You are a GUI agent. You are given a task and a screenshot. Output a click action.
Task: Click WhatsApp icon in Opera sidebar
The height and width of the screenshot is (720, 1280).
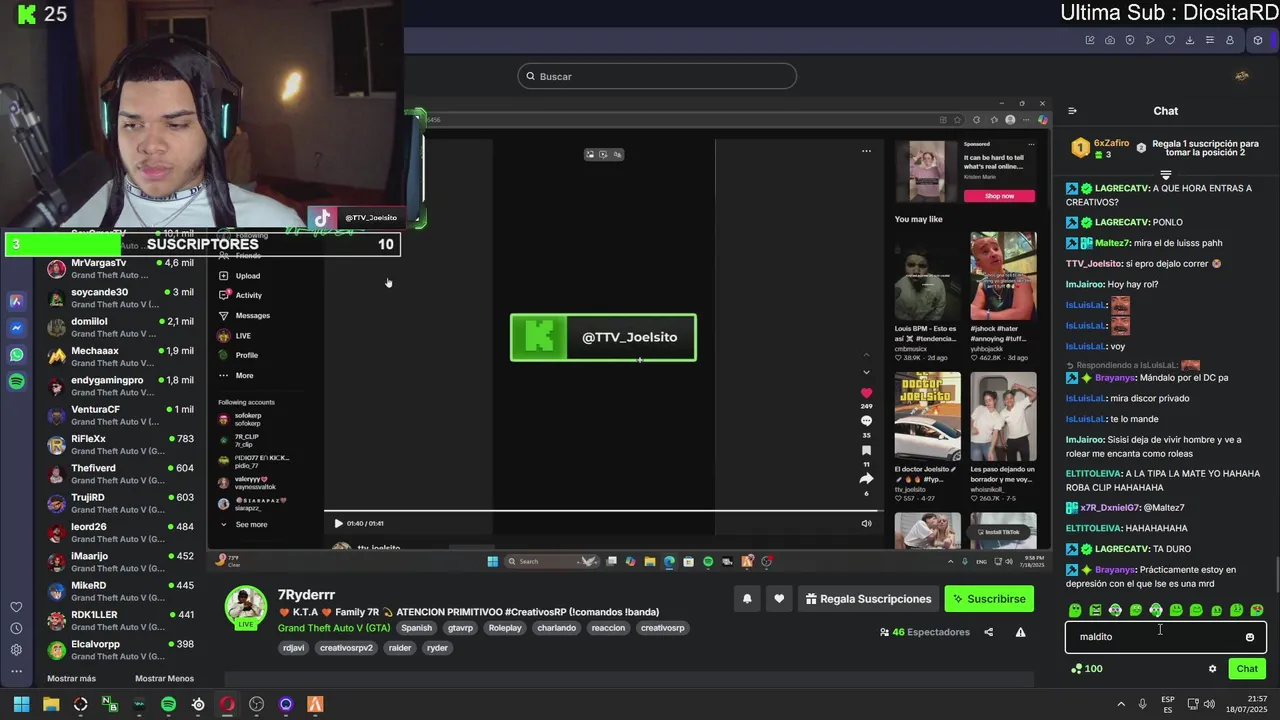17,355
